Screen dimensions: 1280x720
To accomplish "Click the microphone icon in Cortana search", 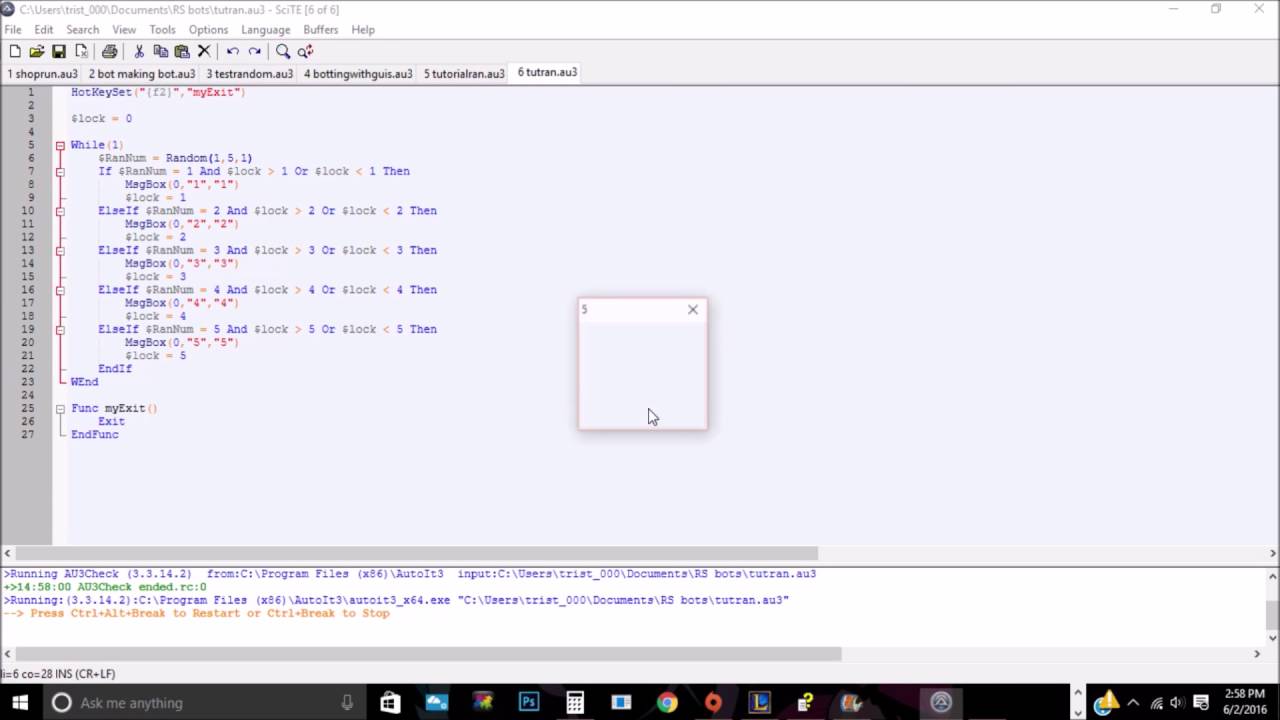I will tap(347, 703).
